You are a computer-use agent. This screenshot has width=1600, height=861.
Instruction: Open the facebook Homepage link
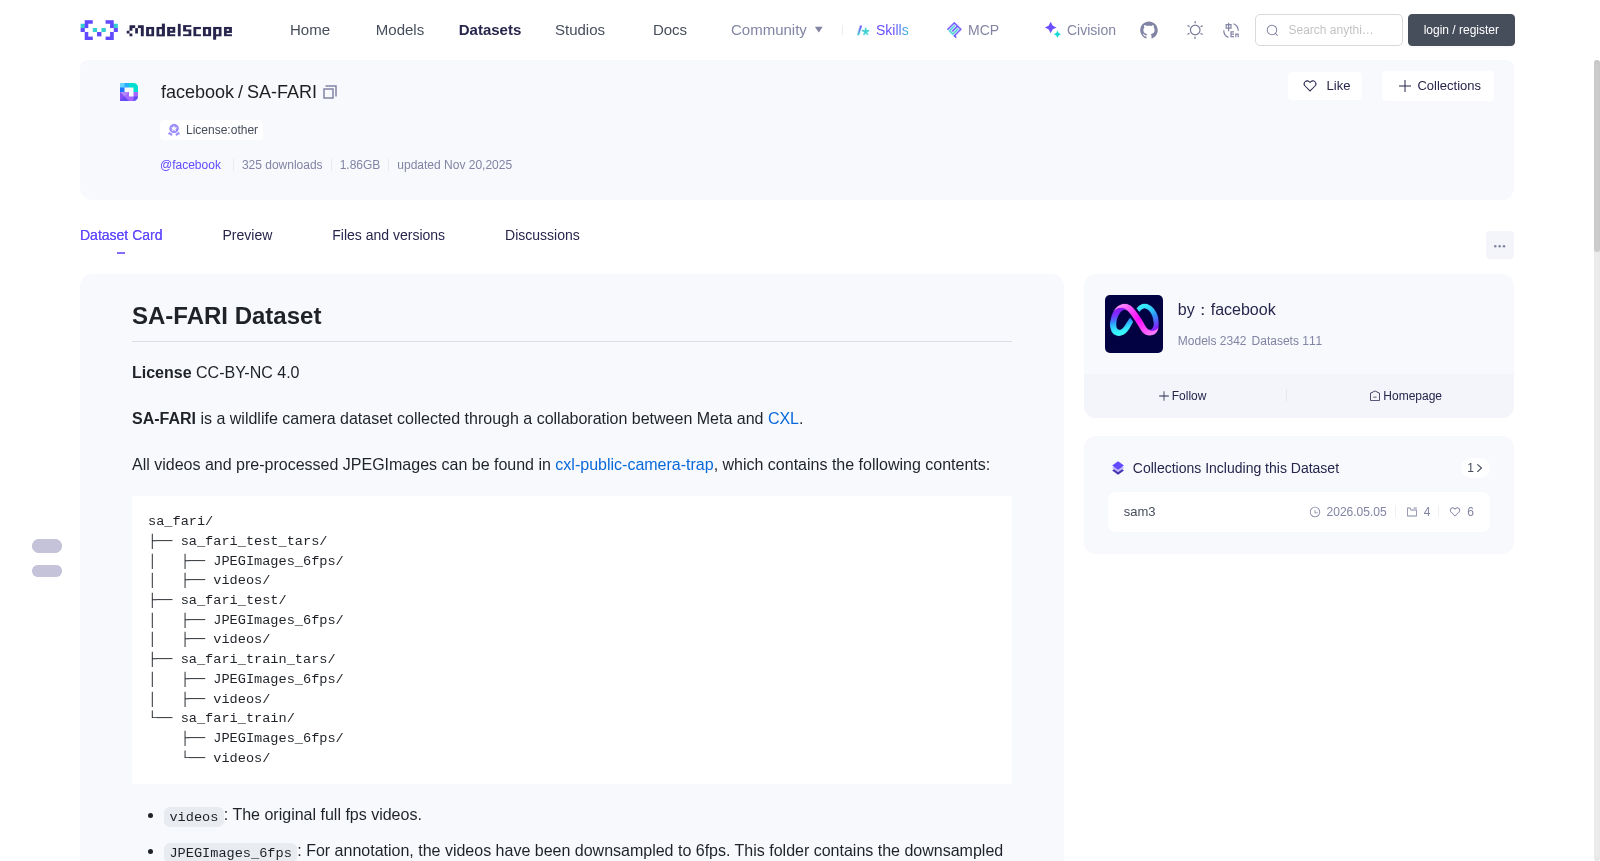(1406, 396)
